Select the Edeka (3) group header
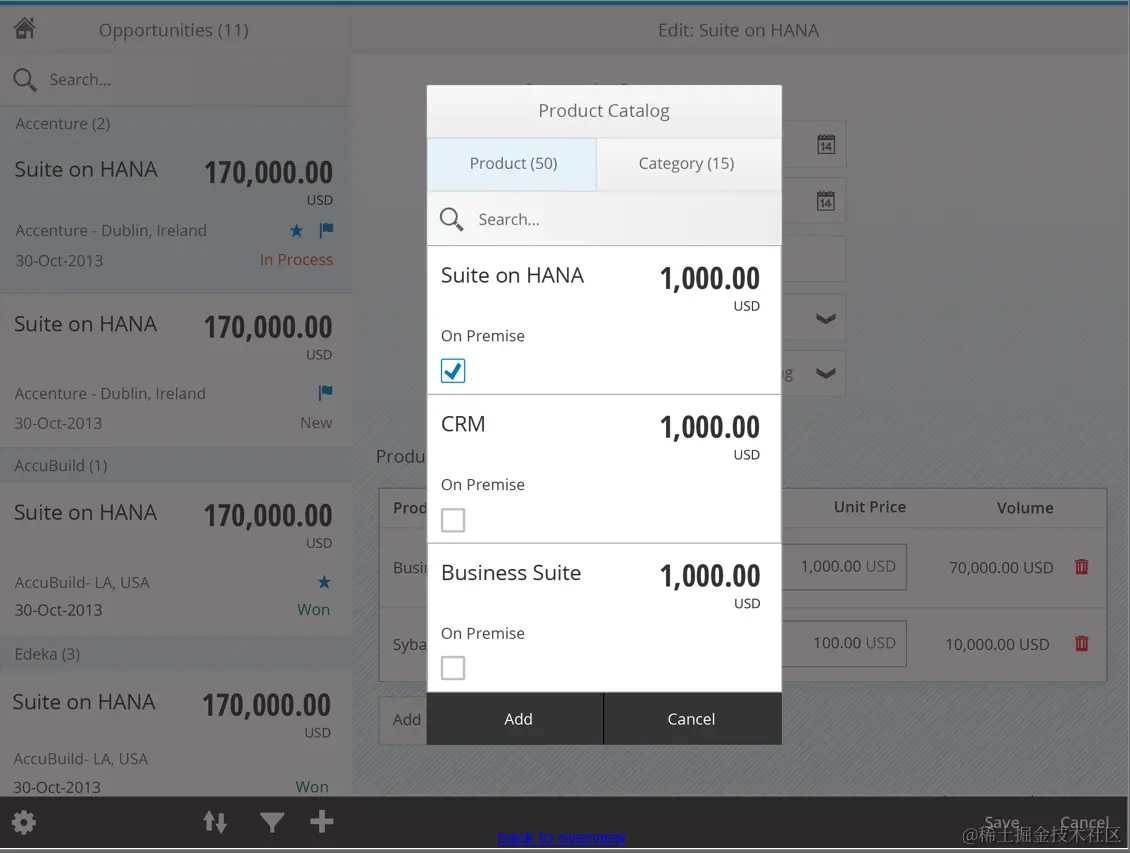This screenshot has width=1130, height=853. pyautogui.click(x=177, y=654)
